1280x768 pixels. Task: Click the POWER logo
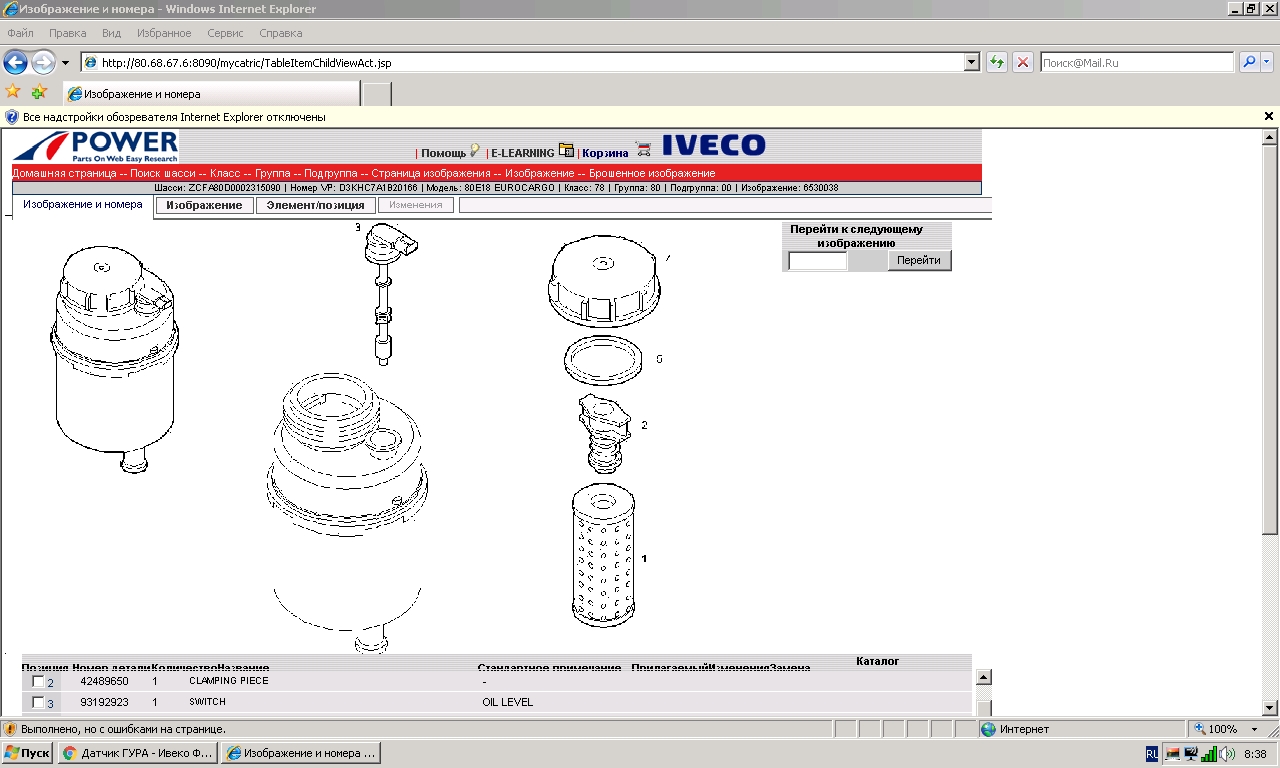[x=95, y=147]
